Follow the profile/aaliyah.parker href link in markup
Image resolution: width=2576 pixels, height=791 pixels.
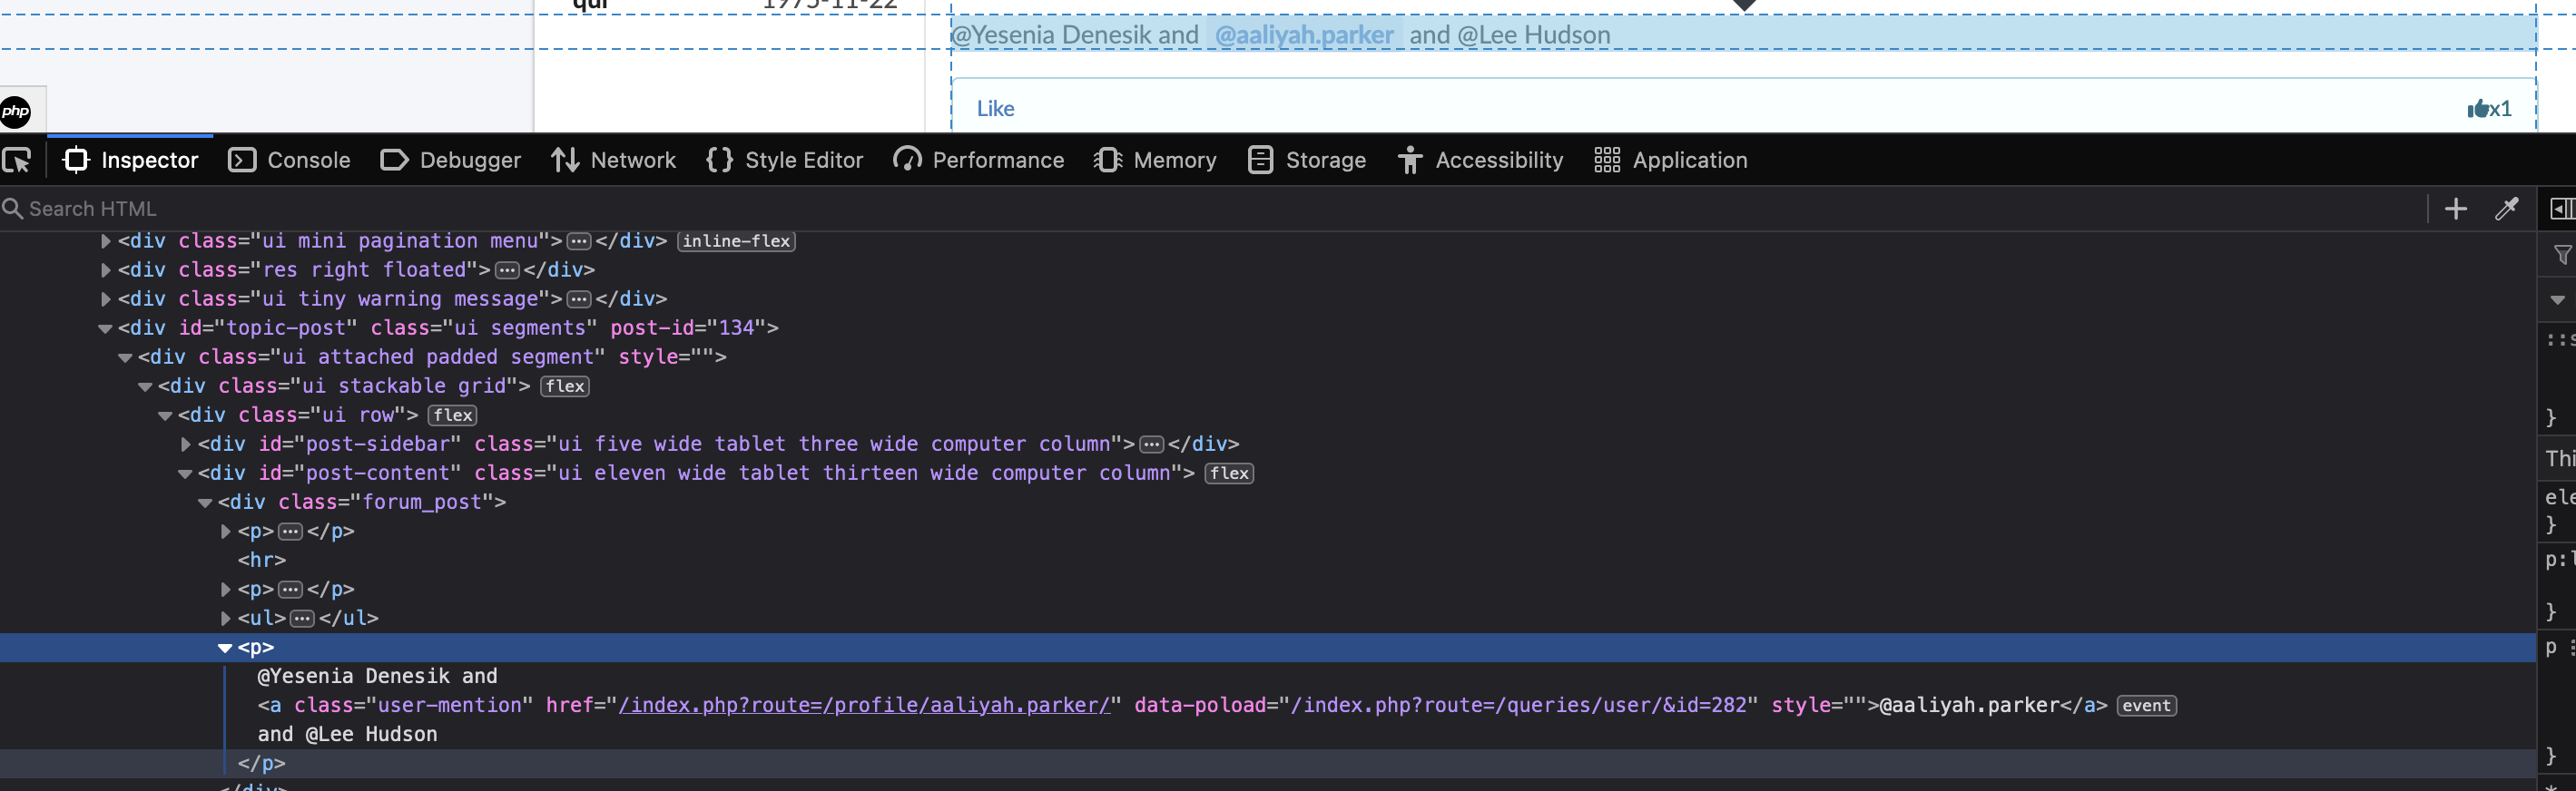click(x=864, y=706)
